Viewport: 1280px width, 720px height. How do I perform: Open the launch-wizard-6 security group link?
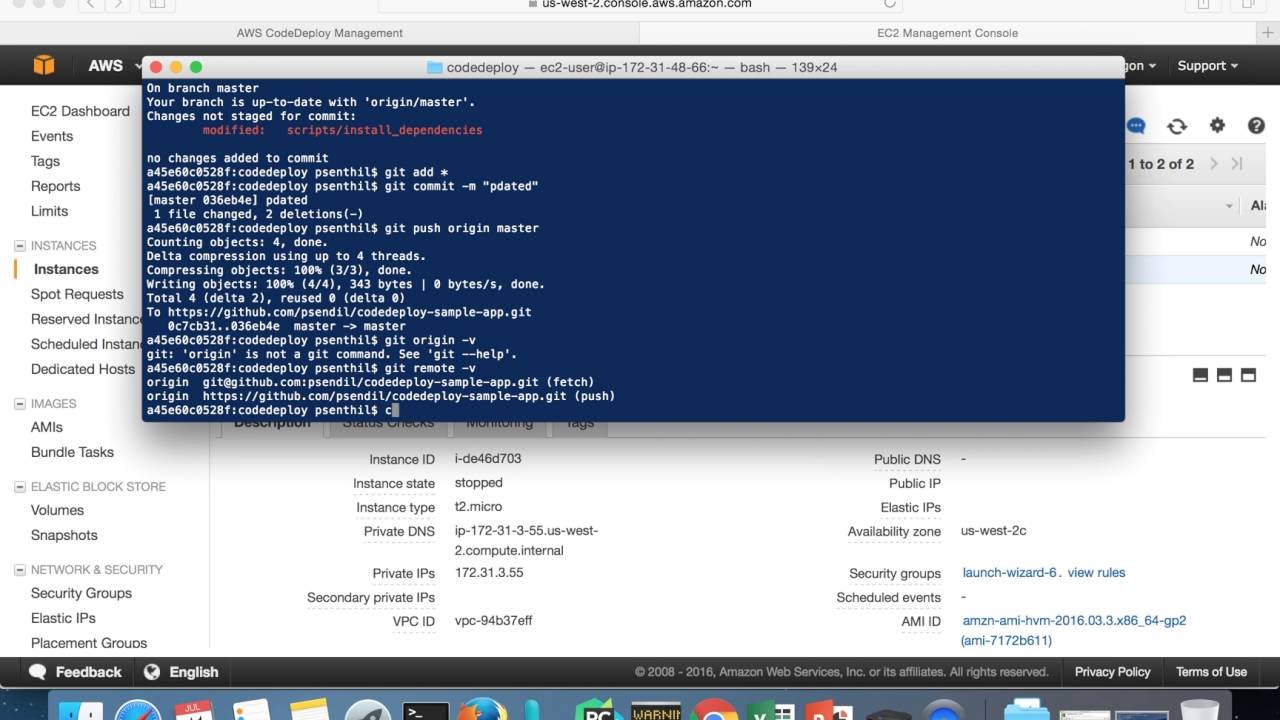(x=1010, y=573)
